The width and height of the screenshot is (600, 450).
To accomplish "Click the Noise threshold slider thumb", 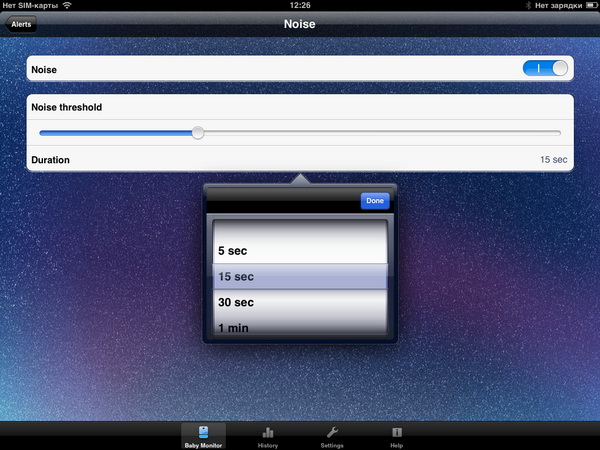I will point(198,132).
